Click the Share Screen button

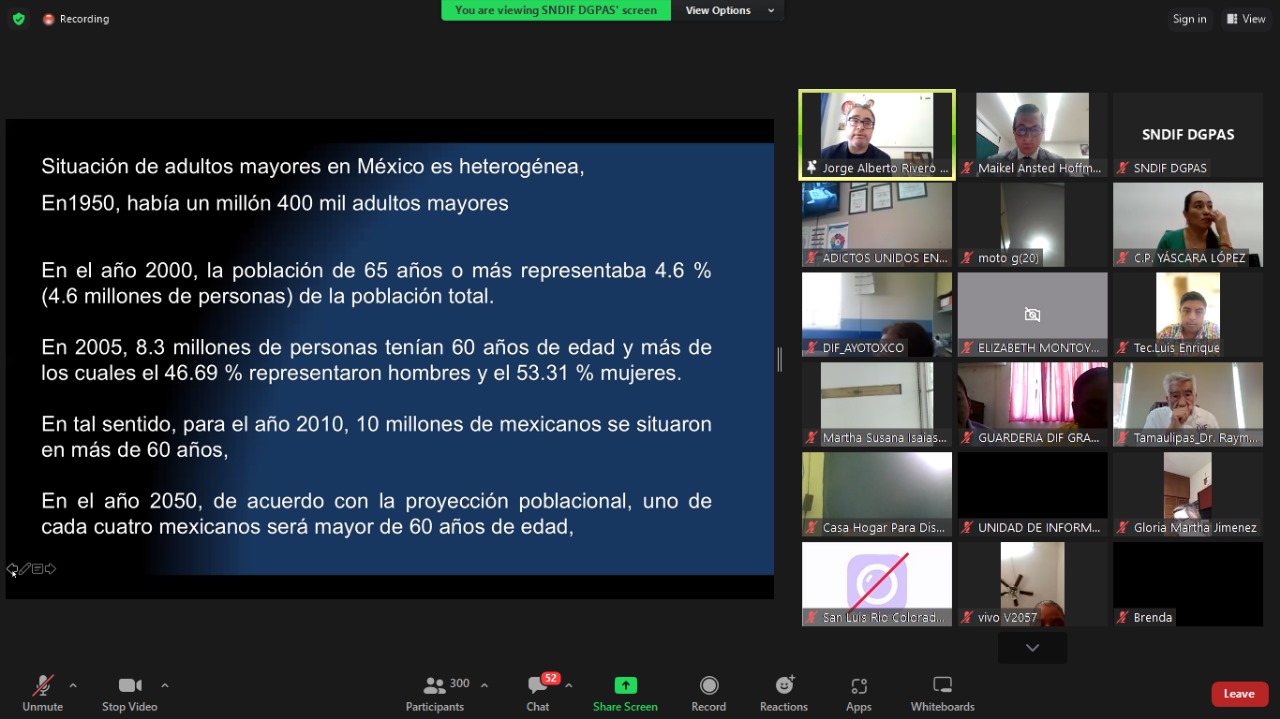(x=625, y=692)
